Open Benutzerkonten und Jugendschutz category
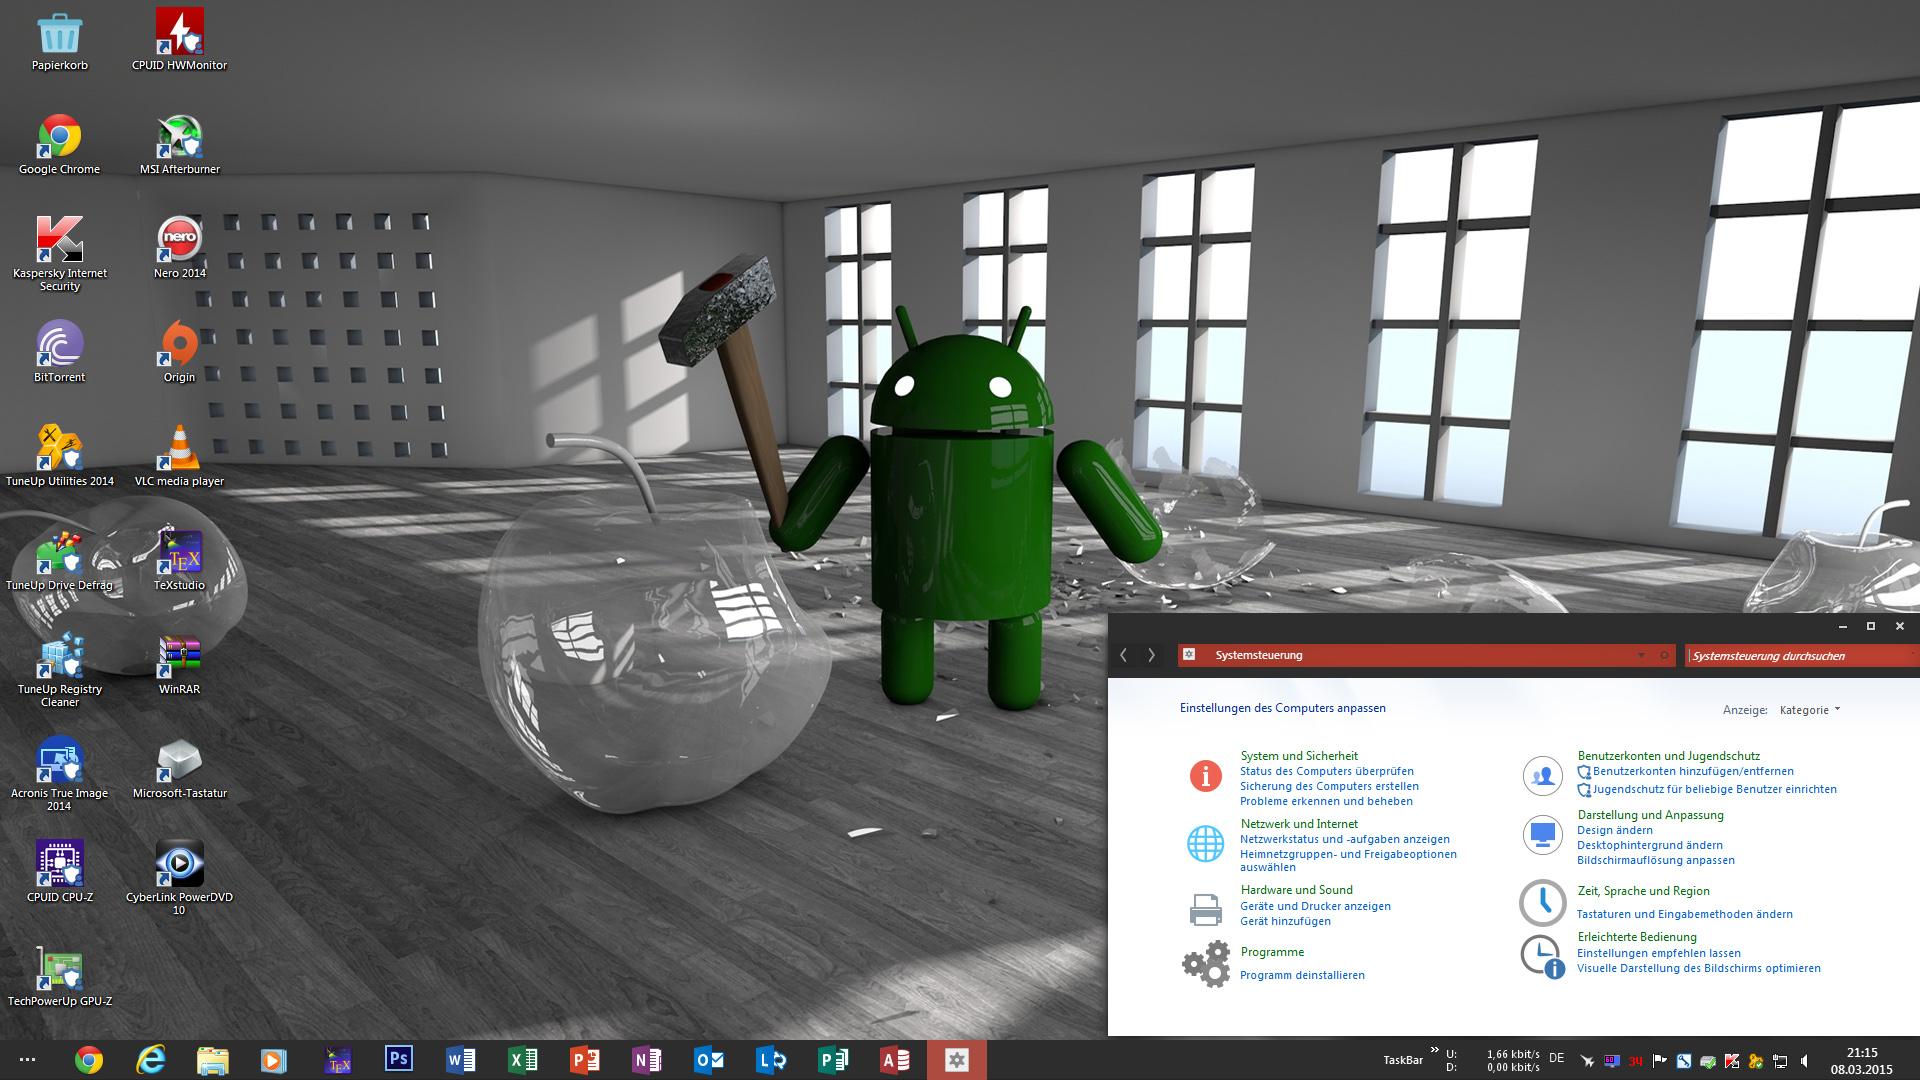Image resolution: width=1920 pixels, height=1080 pixels. 1668,756
